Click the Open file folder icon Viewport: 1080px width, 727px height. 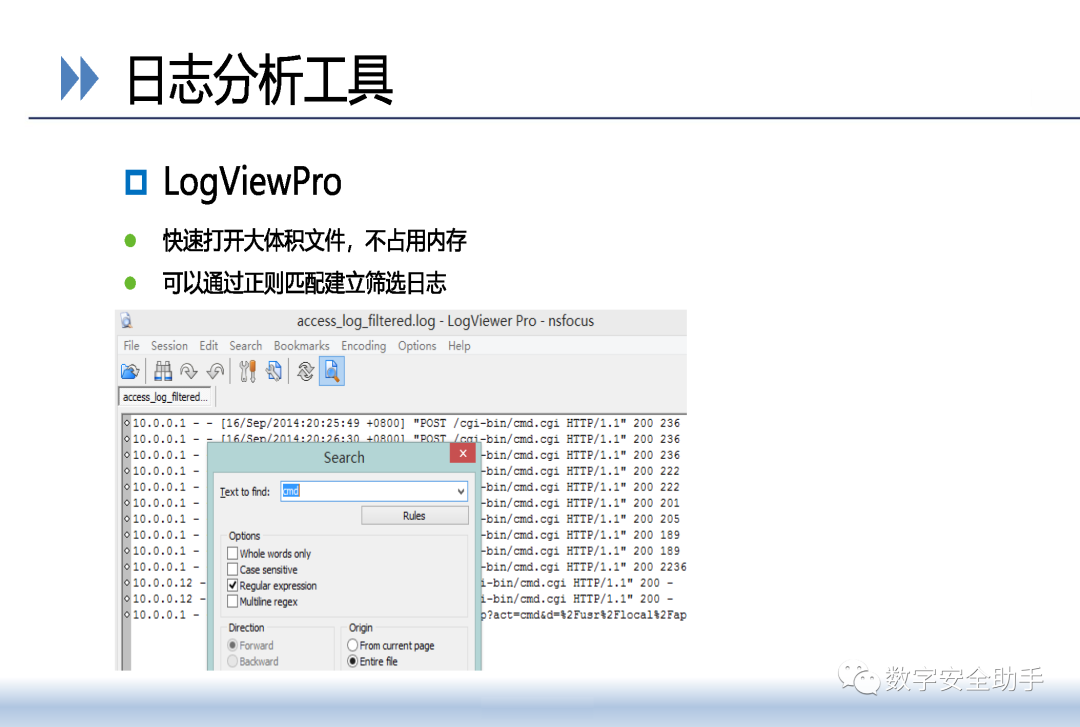[129, 371]
